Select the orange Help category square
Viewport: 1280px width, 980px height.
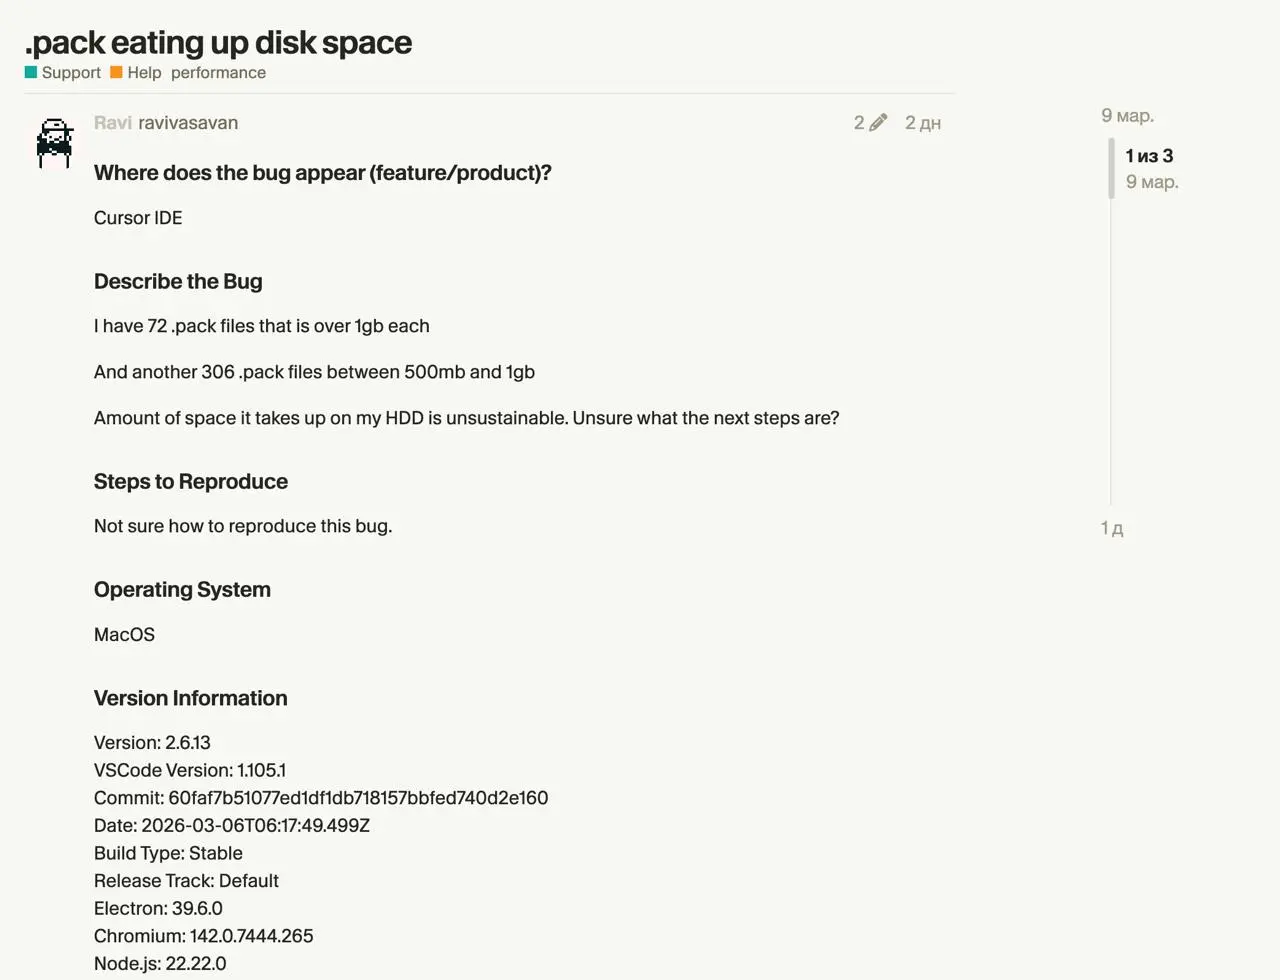[116, 72]
